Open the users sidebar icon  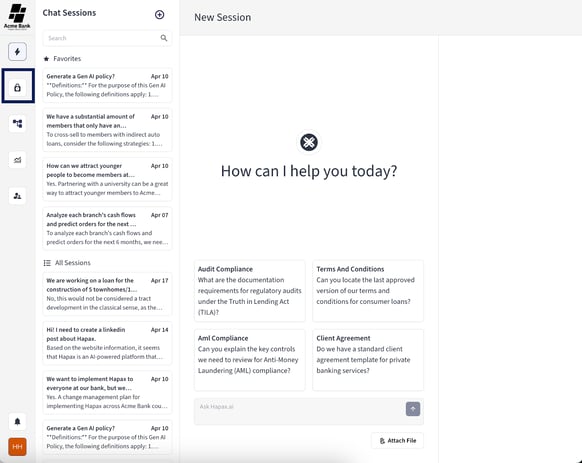click(17, 196)
